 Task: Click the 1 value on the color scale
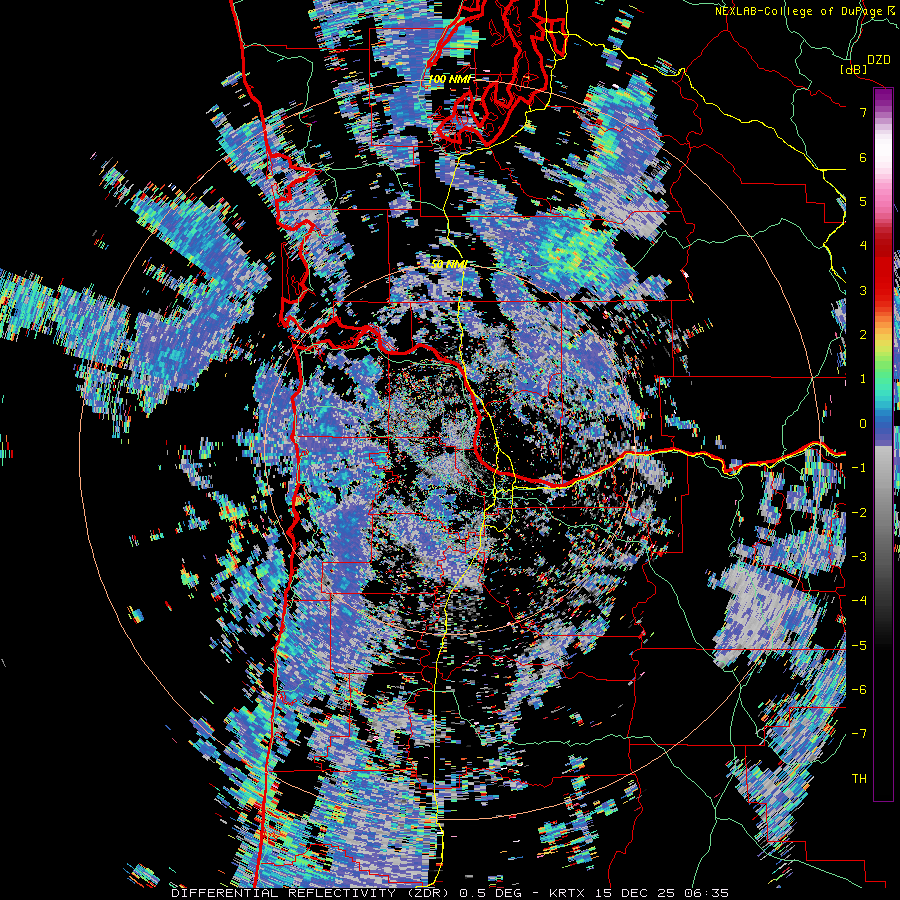[863, 379]
